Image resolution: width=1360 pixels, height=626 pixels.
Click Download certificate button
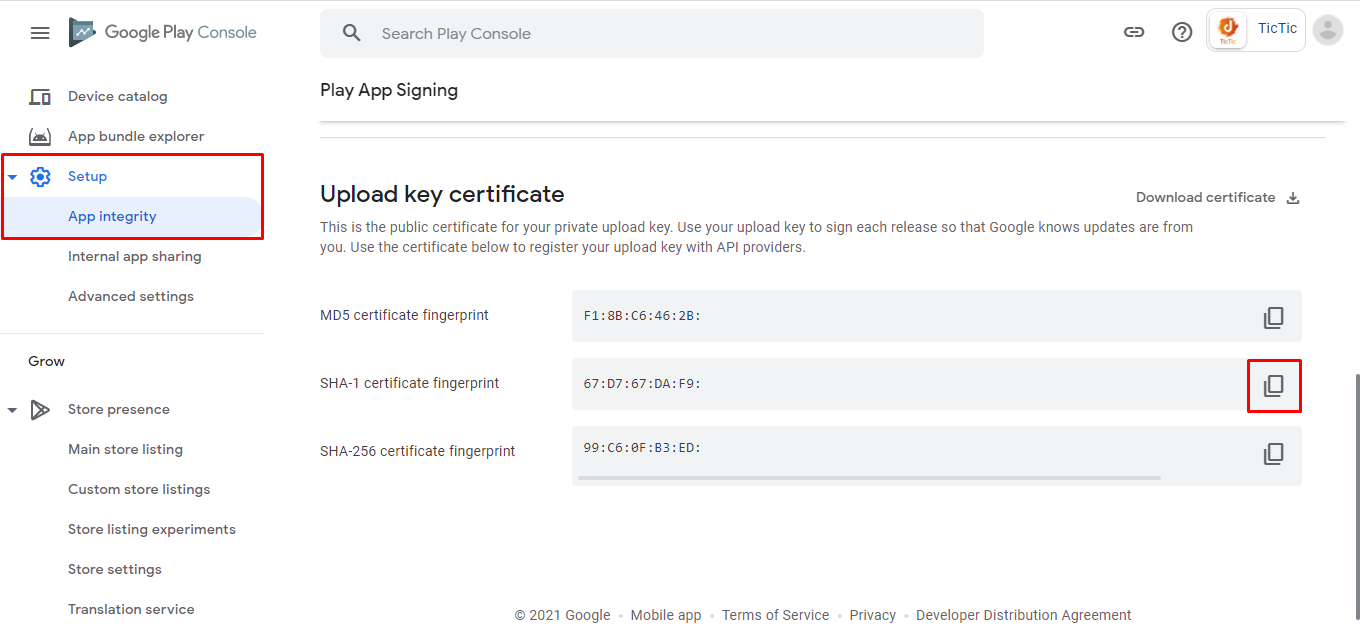coord(1217,198)
